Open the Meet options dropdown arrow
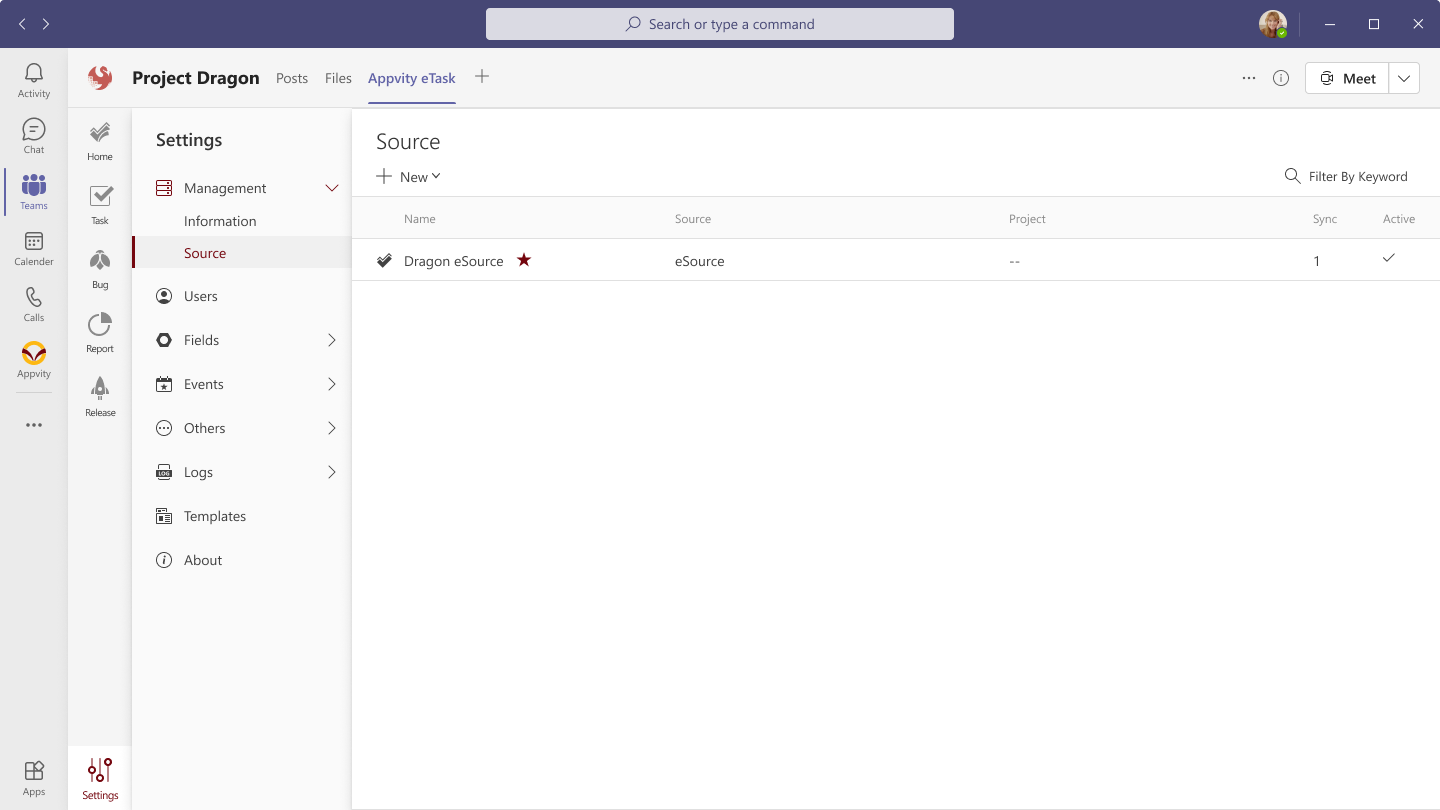The height and width of the screenshot is (810, 1440). (1404, 78)
